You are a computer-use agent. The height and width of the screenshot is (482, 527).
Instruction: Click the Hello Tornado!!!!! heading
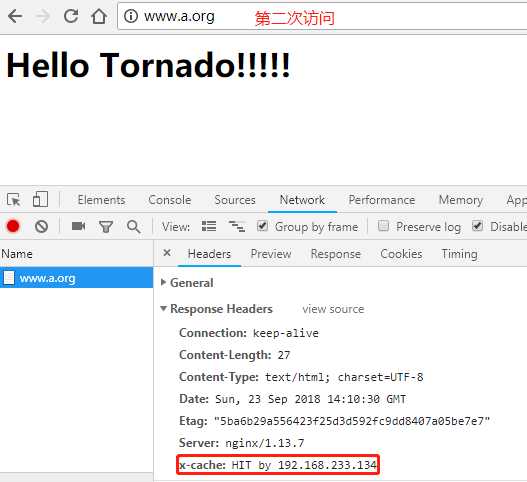(x=148, y=65)
